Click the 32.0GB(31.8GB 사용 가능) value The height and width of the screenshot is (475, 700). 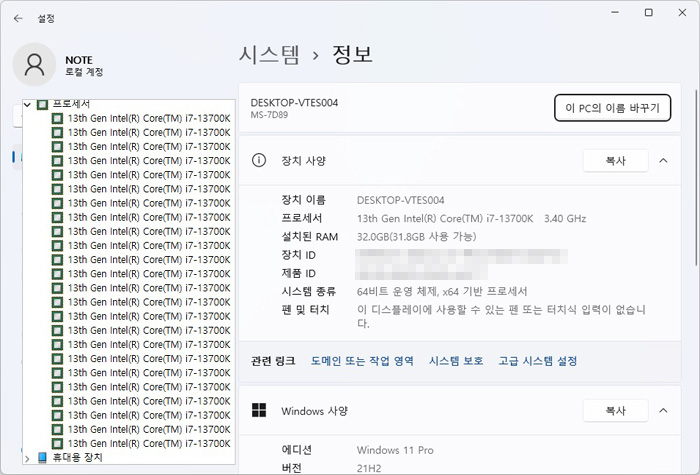tap(417, 237)
